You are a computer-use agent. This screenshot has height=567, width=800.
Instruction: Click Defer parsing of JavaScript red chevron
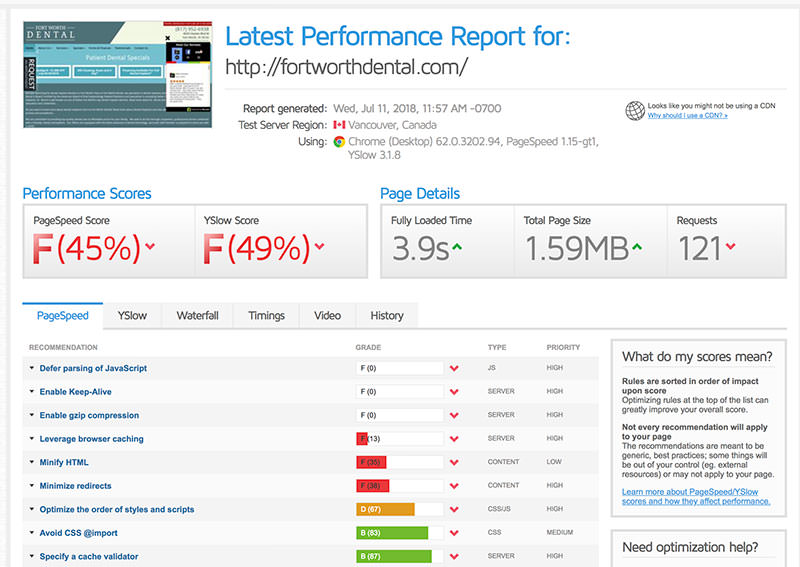pos(454,368)
